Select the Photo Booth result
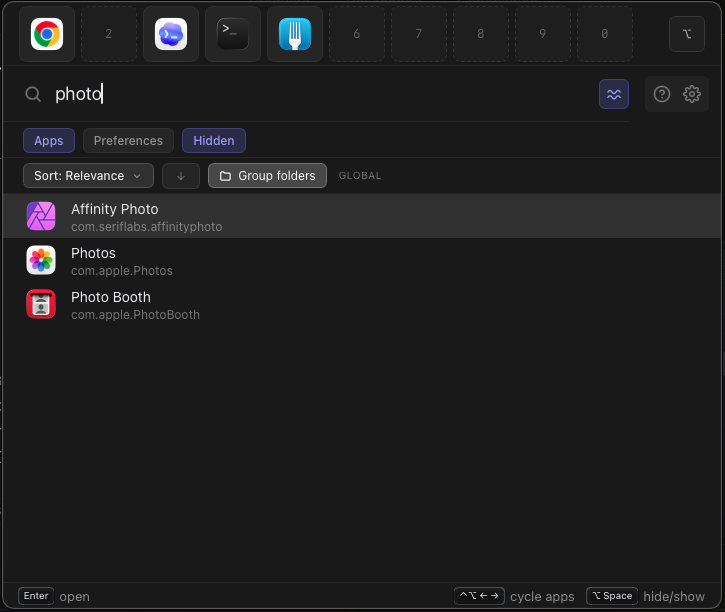 point(362,304)
